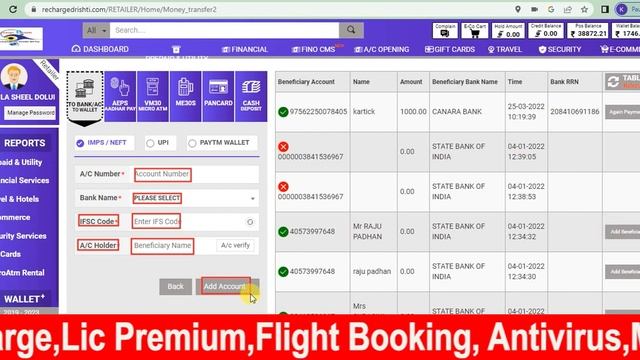Open the E-Co Cart icon

click(x=475, y=31)
